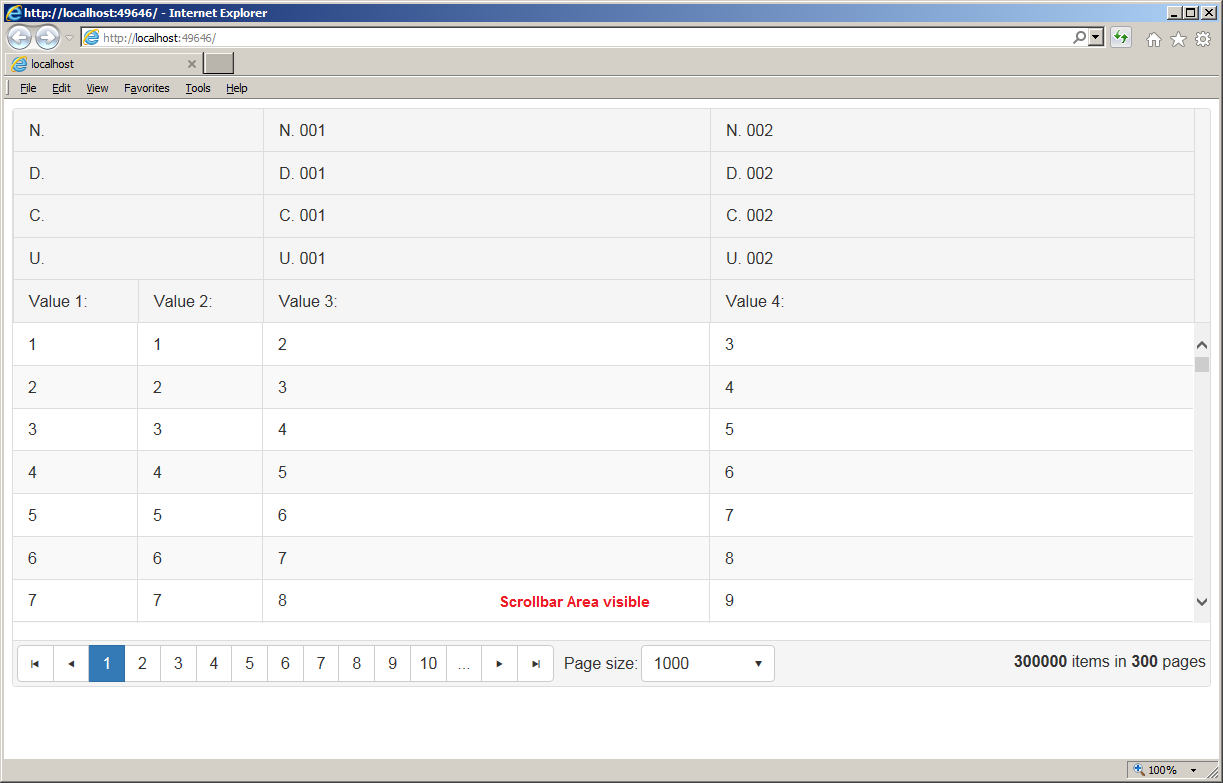Click the U. 001 header cell

(486, 258)
